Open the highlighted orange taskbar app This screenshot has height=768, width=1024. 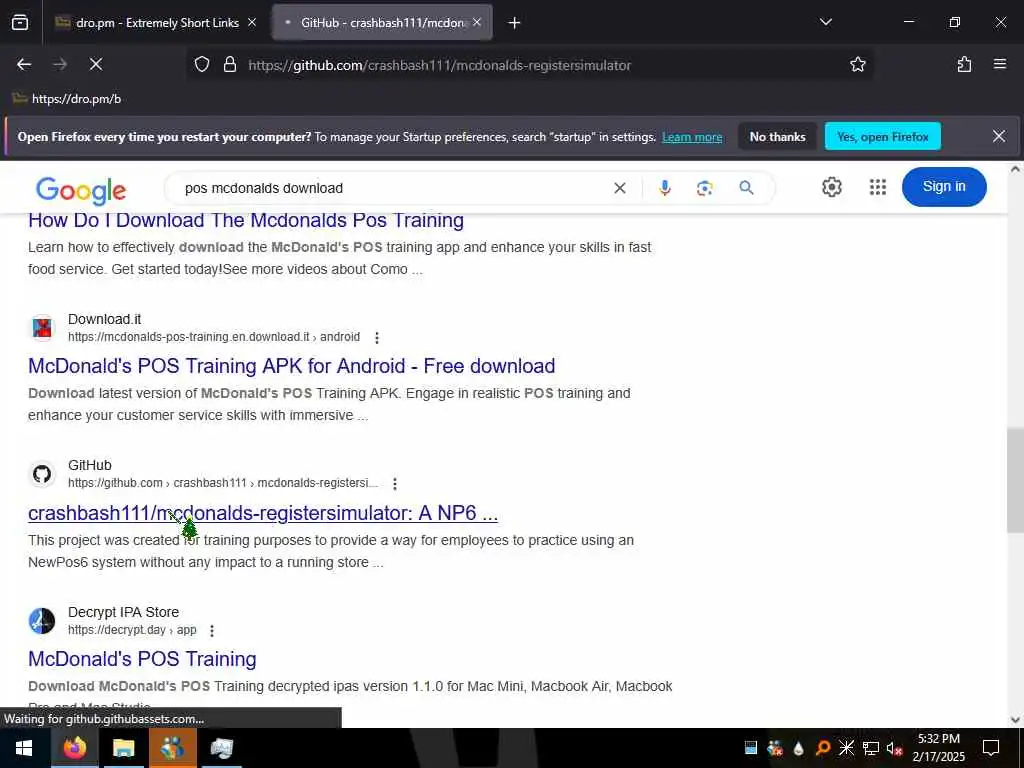click(172, 748)
